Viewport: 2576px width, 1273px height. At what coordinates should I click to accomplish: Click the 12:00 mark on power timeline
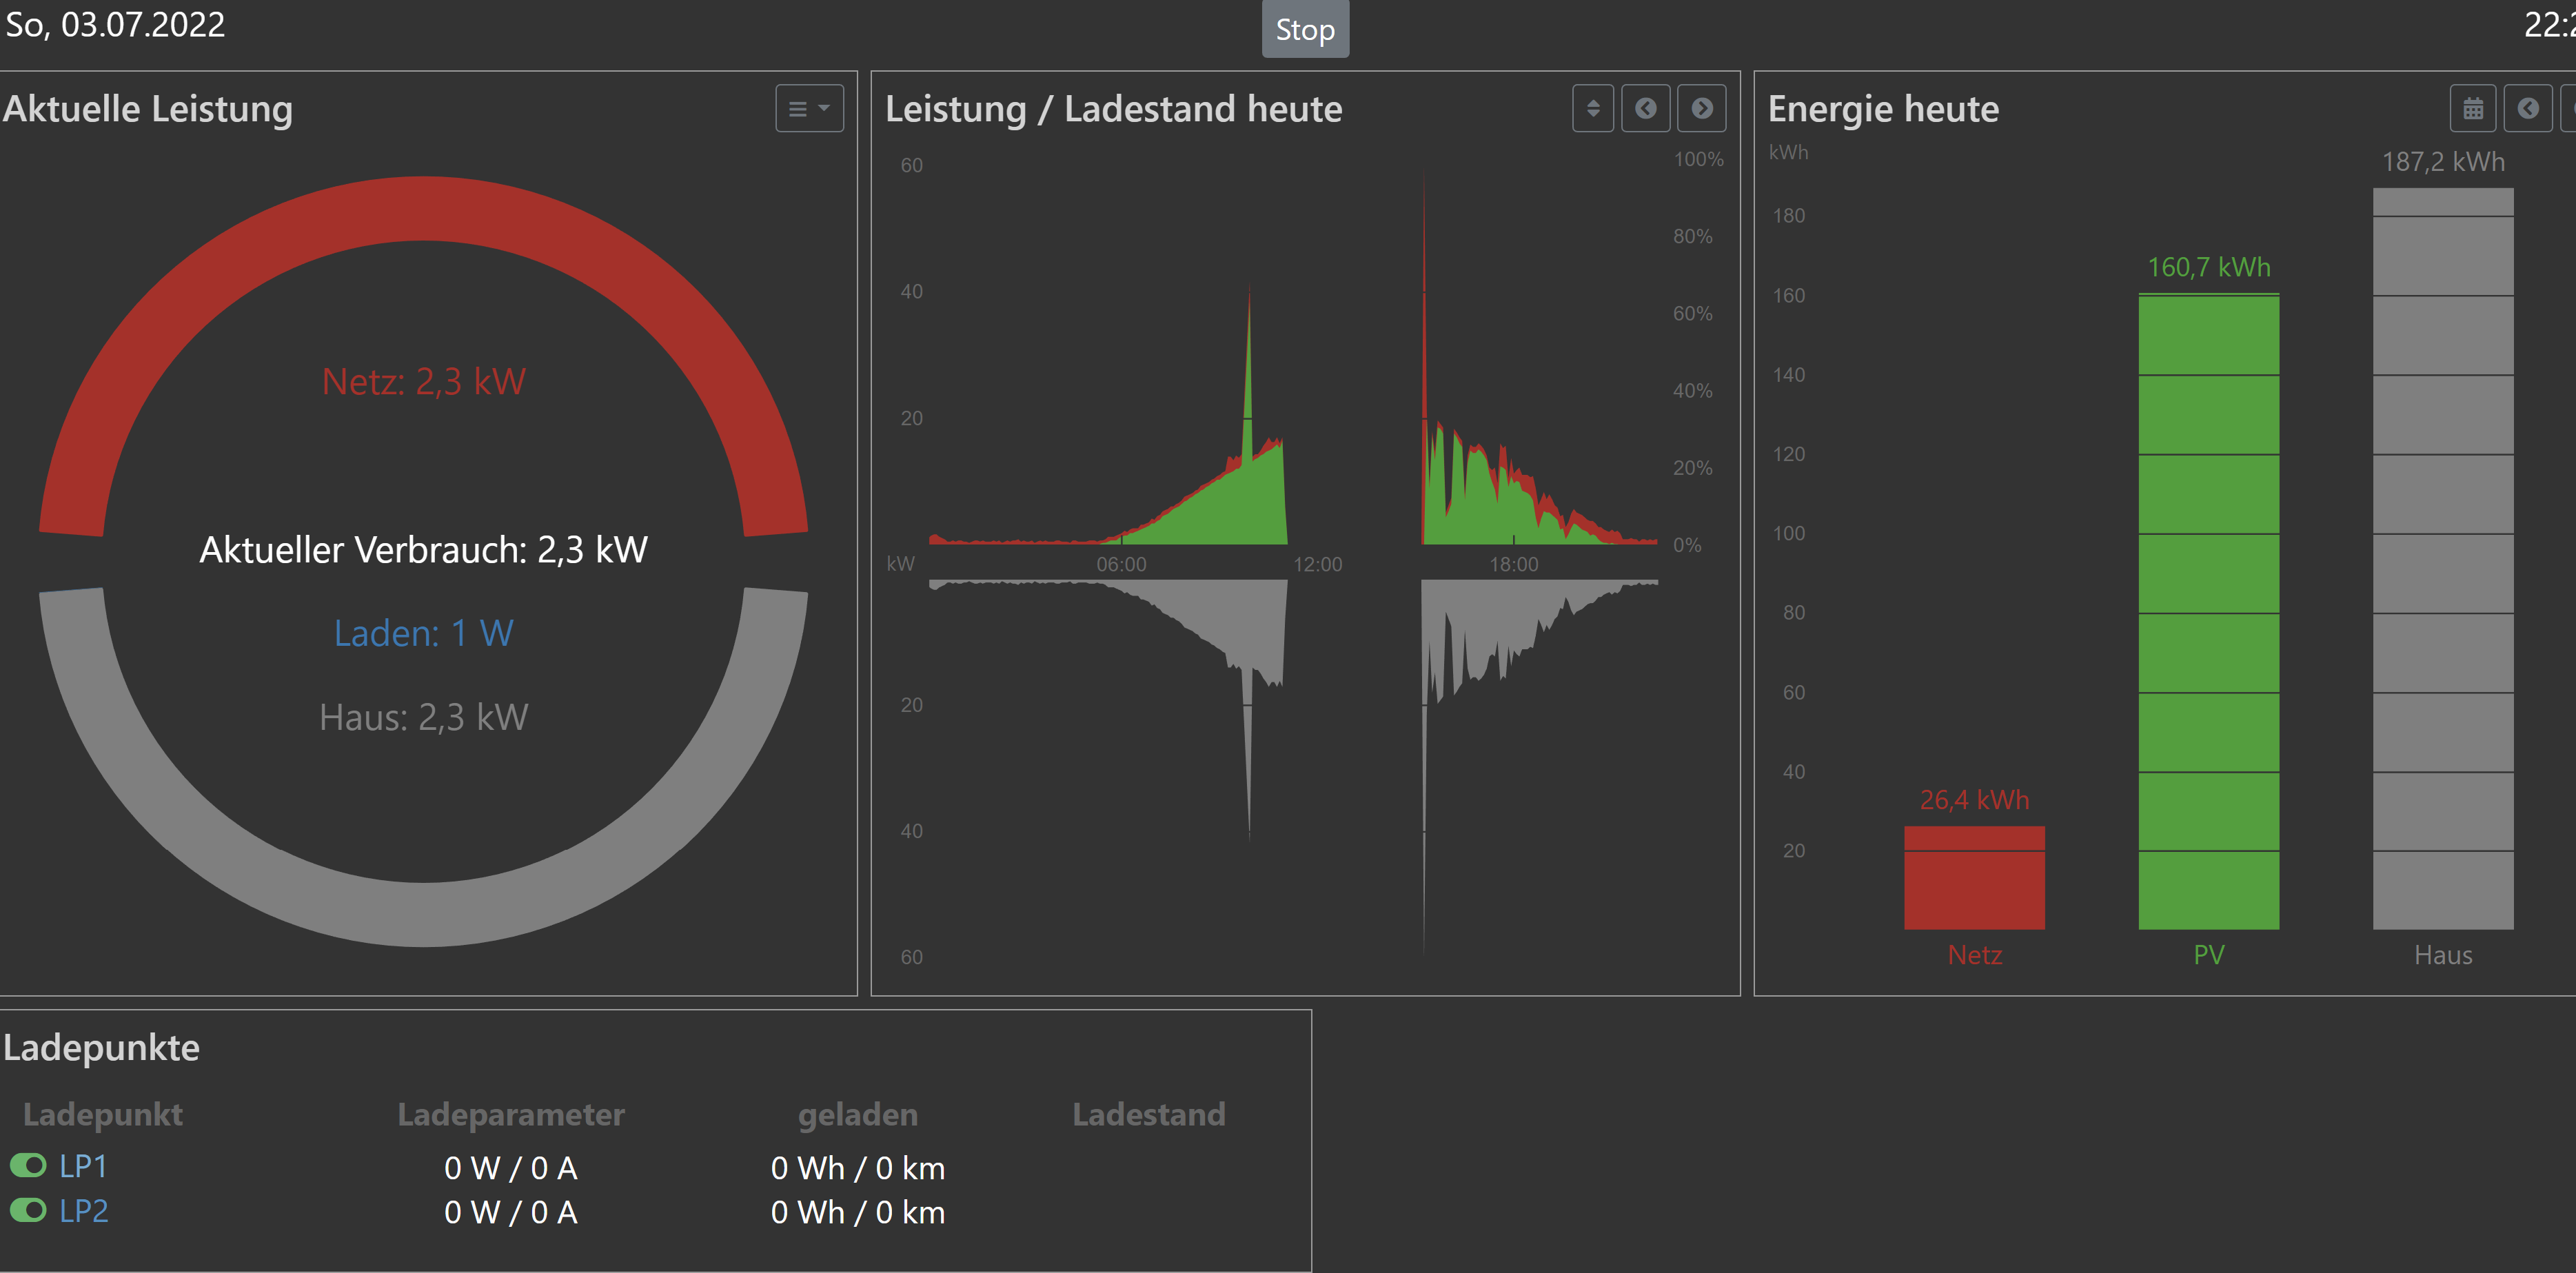tap(1317, 564)
